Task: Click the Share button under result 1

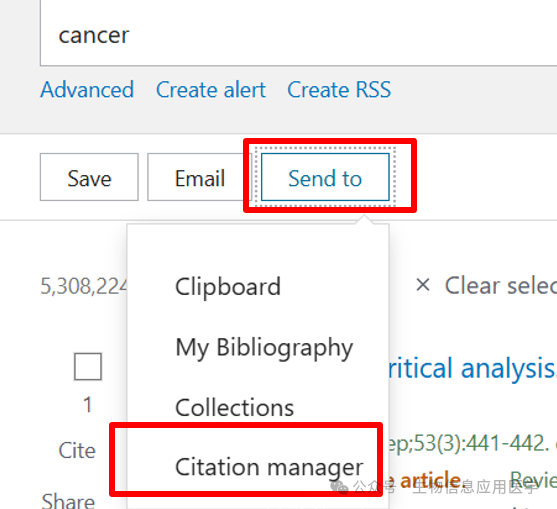Action: coord(68,500)
